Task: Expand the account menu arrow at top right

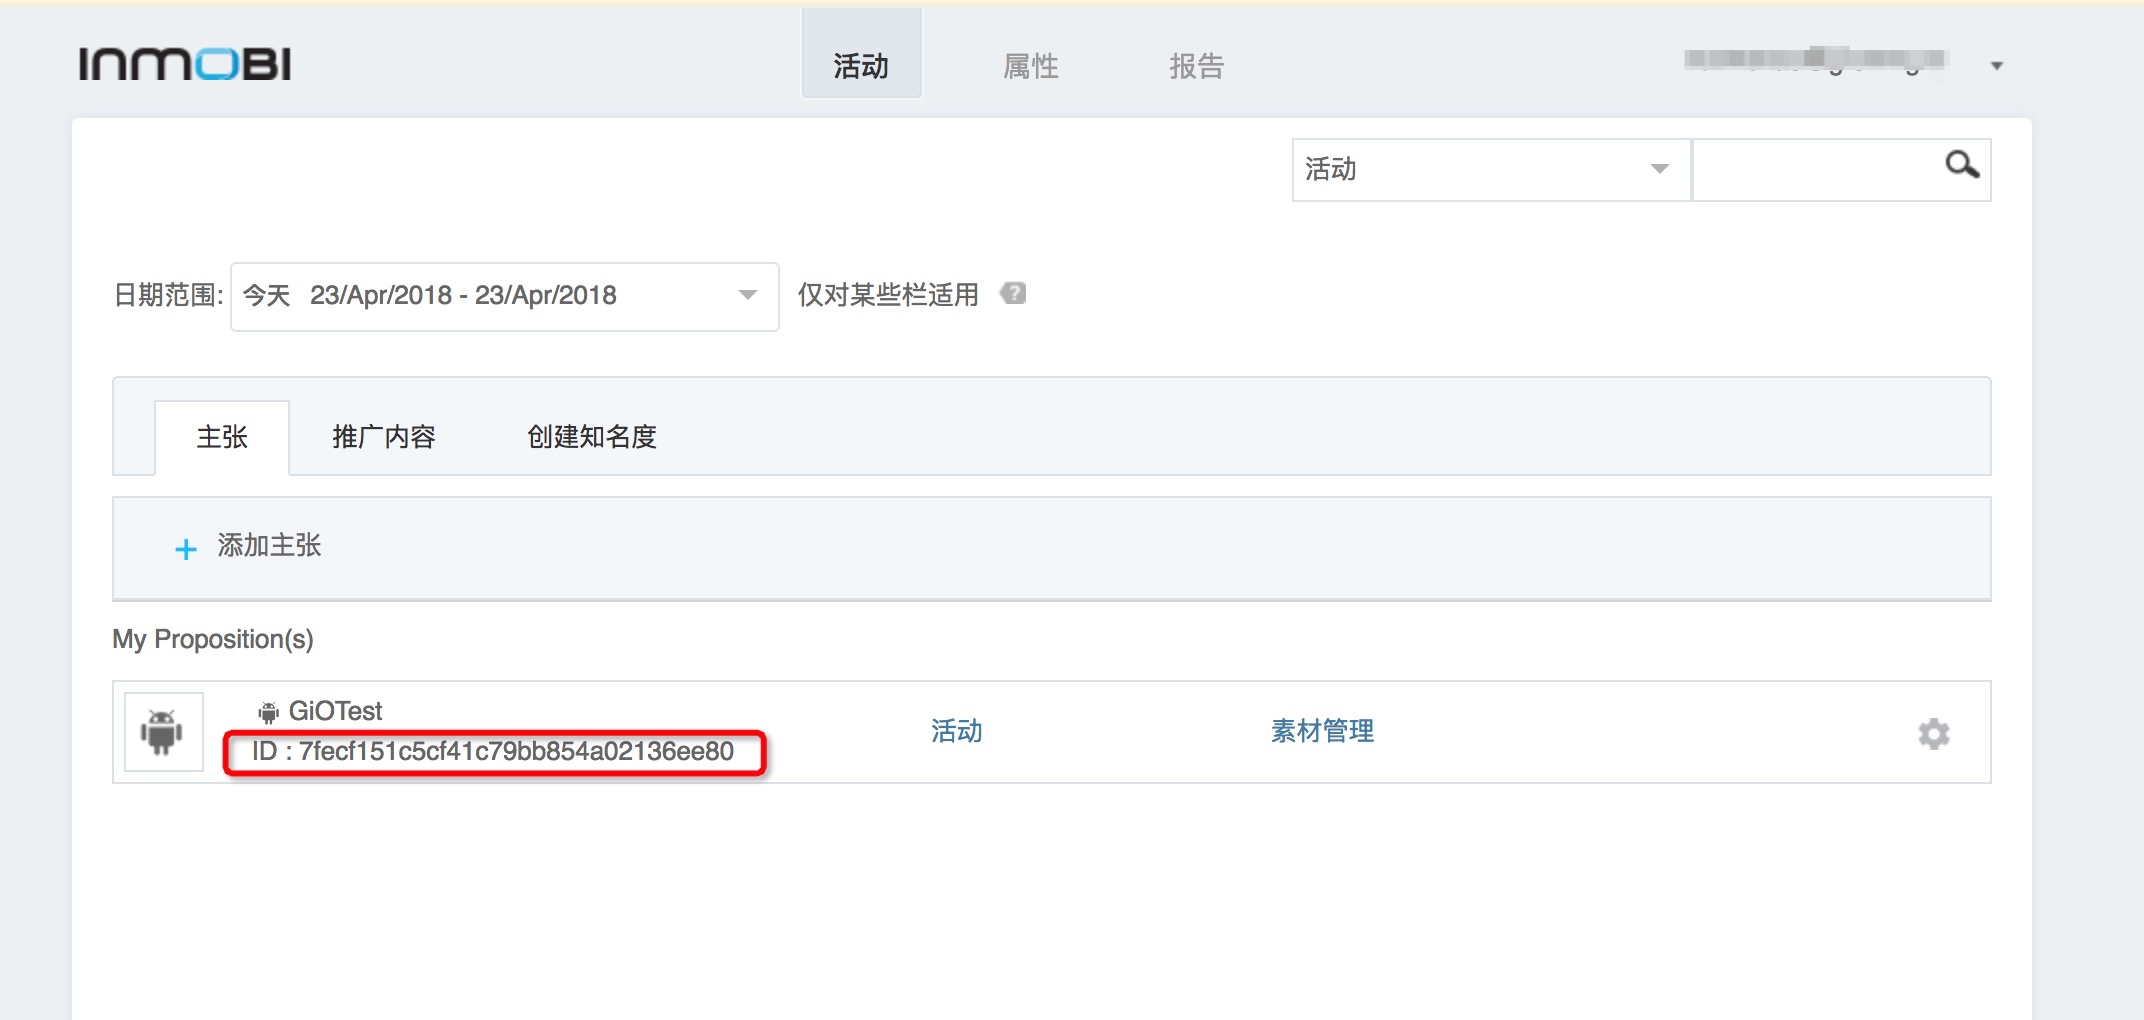Action: click(1996, 66)
